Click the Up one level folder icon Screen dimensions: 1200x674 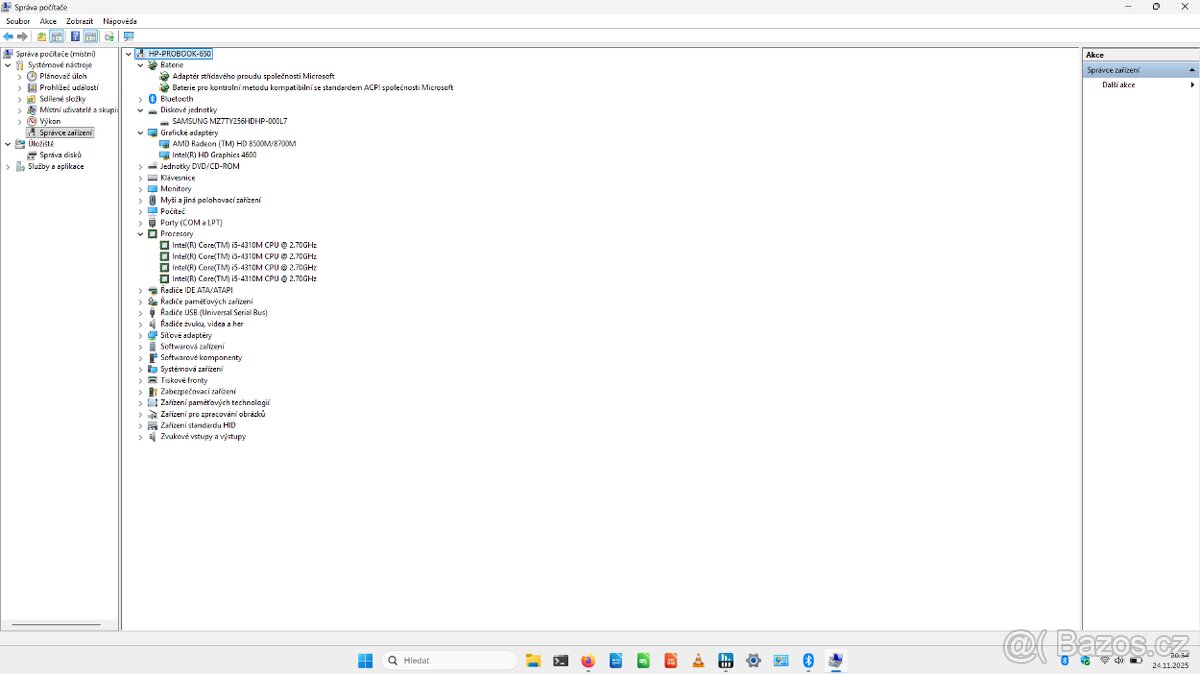pyautogui.click(x=42, y=36)
